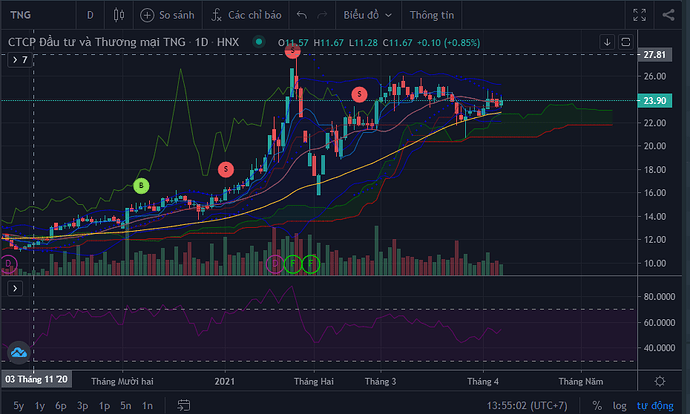Image resolution: width=690 pixels, height=414 pixels.
Task: Click the TradingView cloud logo icon
Action: (19, 352)
